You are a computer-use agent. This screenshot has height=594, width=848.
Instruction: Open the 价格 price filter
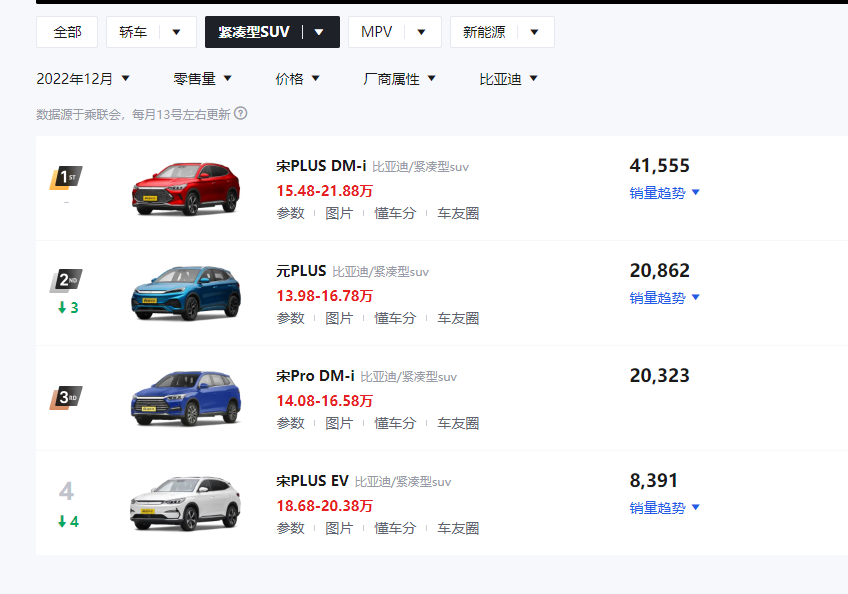298,79
